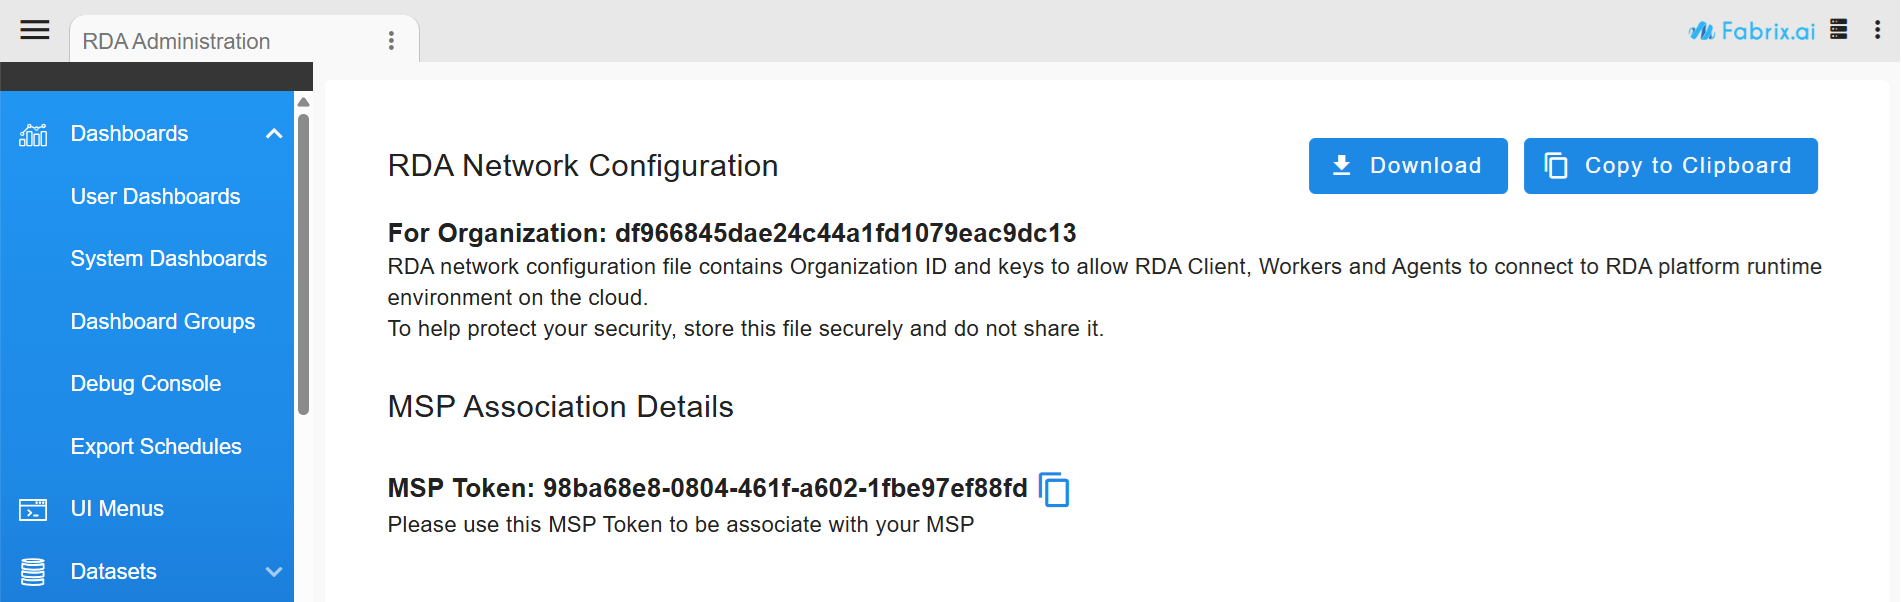1901x602 pixels.
Task: Click the Datasets database icon
Action: click(x=33, y=572)
